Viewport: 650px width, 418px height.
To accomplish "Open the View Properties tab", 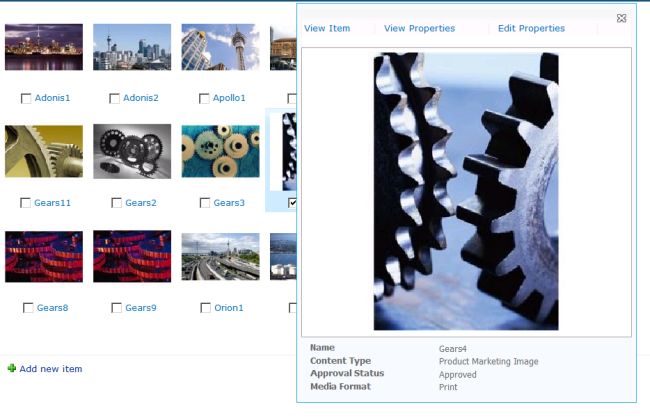I will 419,28.
